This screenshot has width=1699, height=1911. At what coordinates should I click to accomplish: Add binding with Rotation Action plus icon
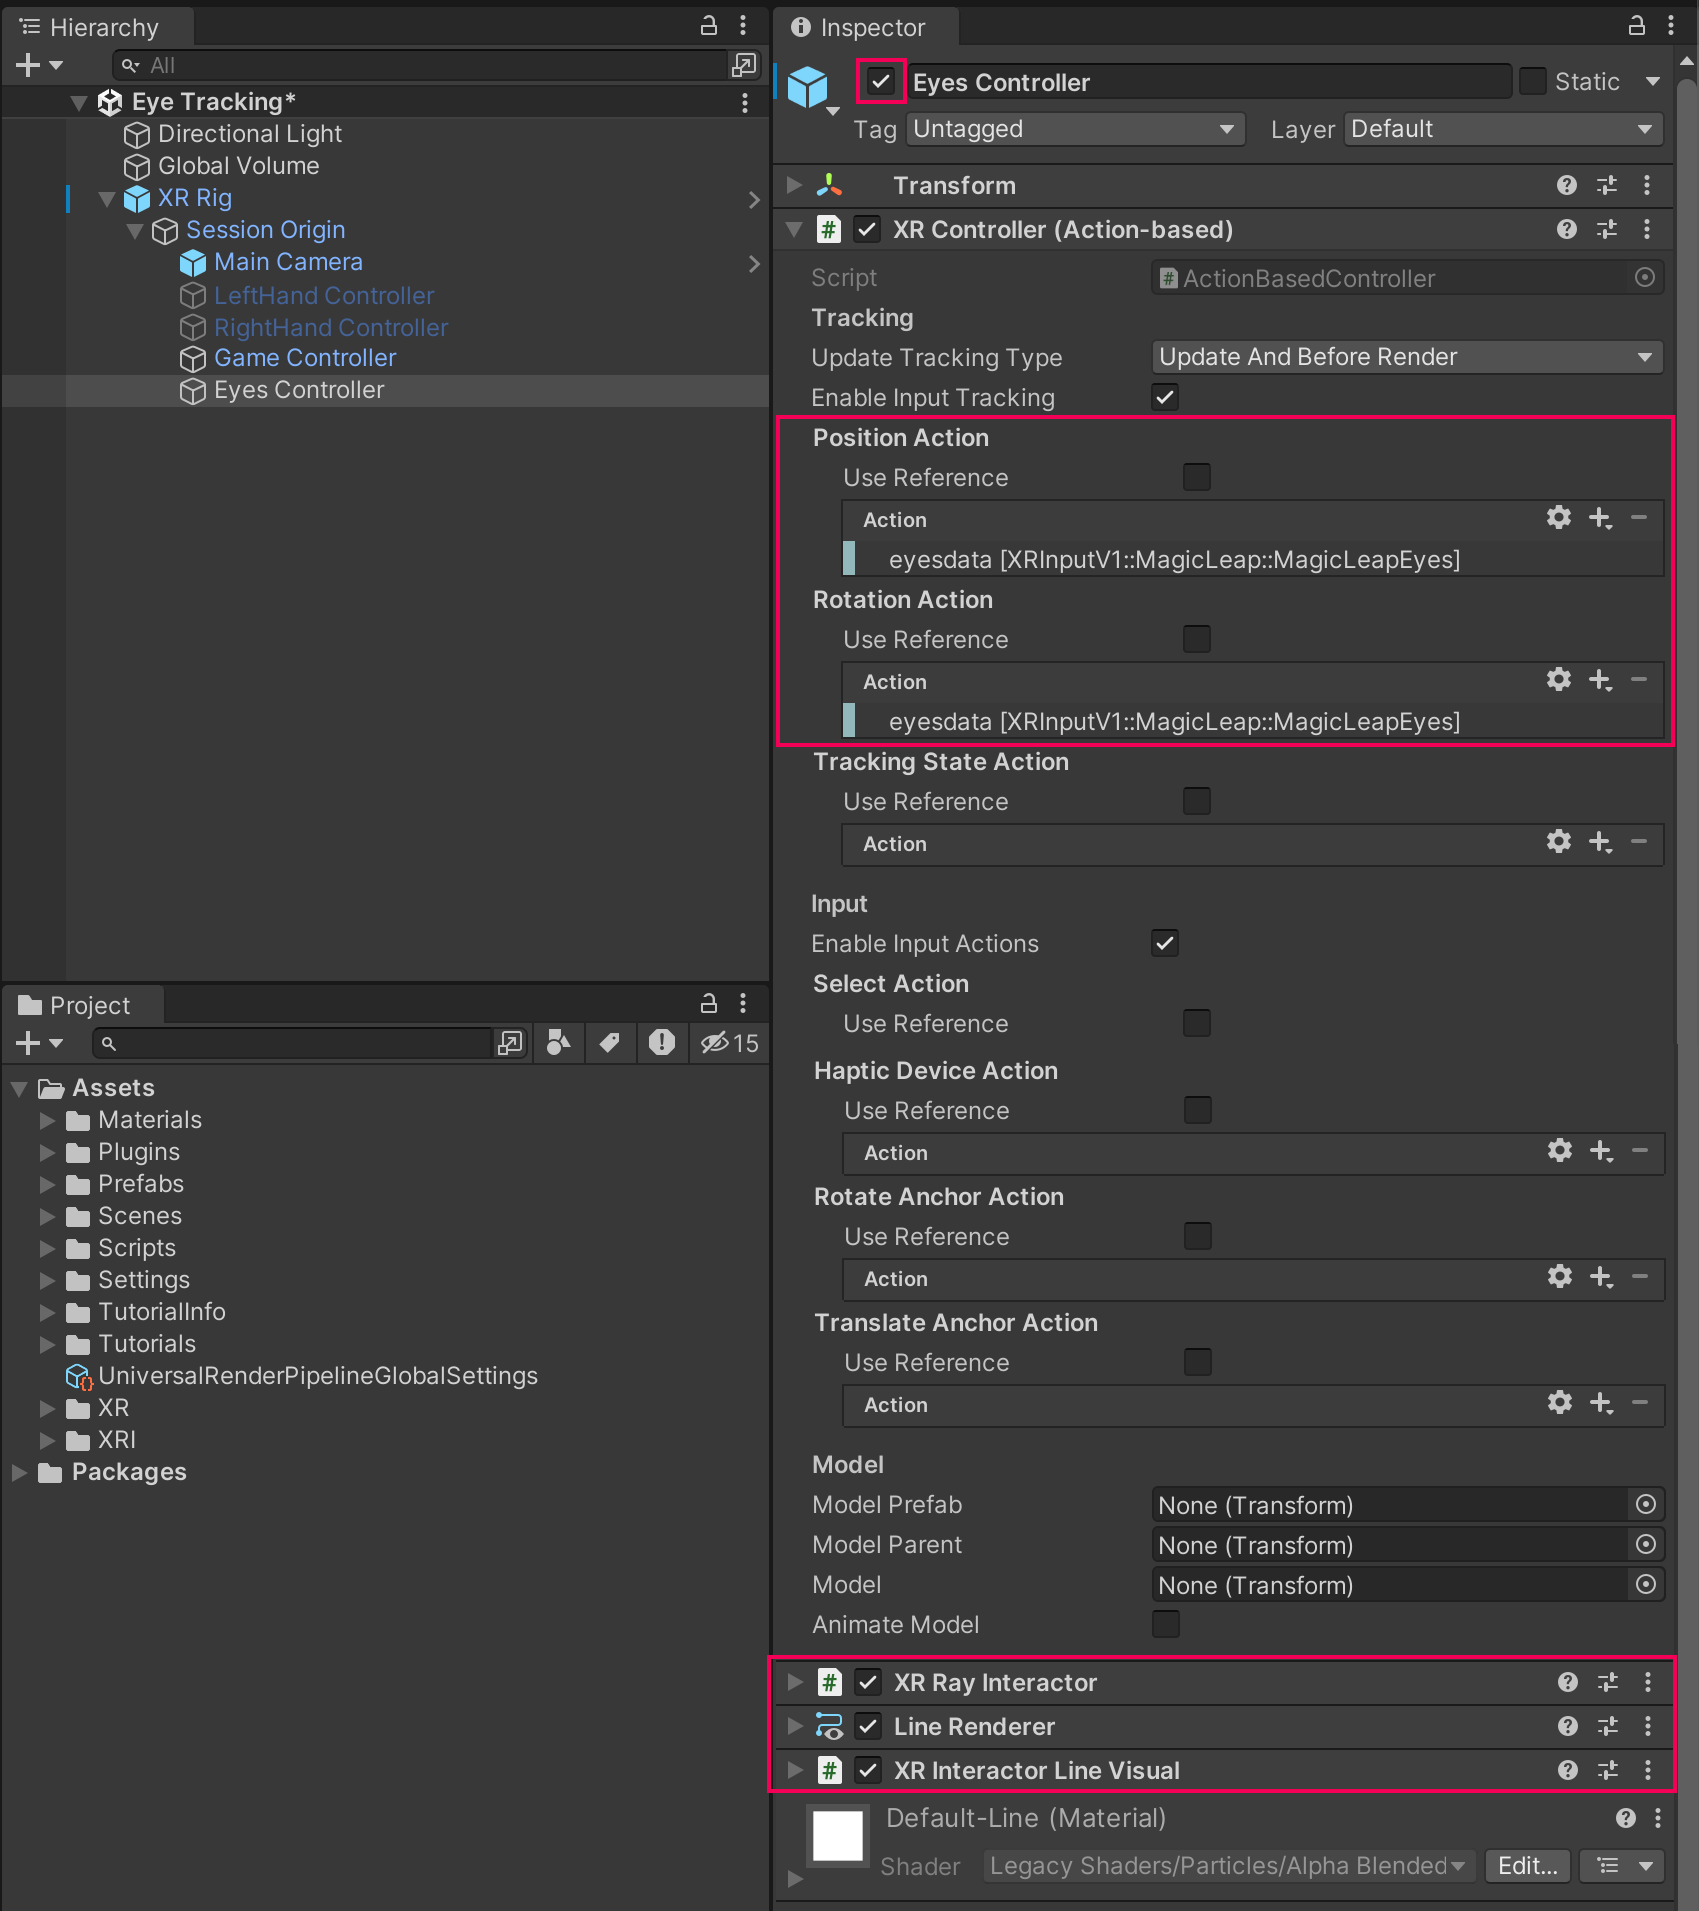click(x=1600, y=680)
